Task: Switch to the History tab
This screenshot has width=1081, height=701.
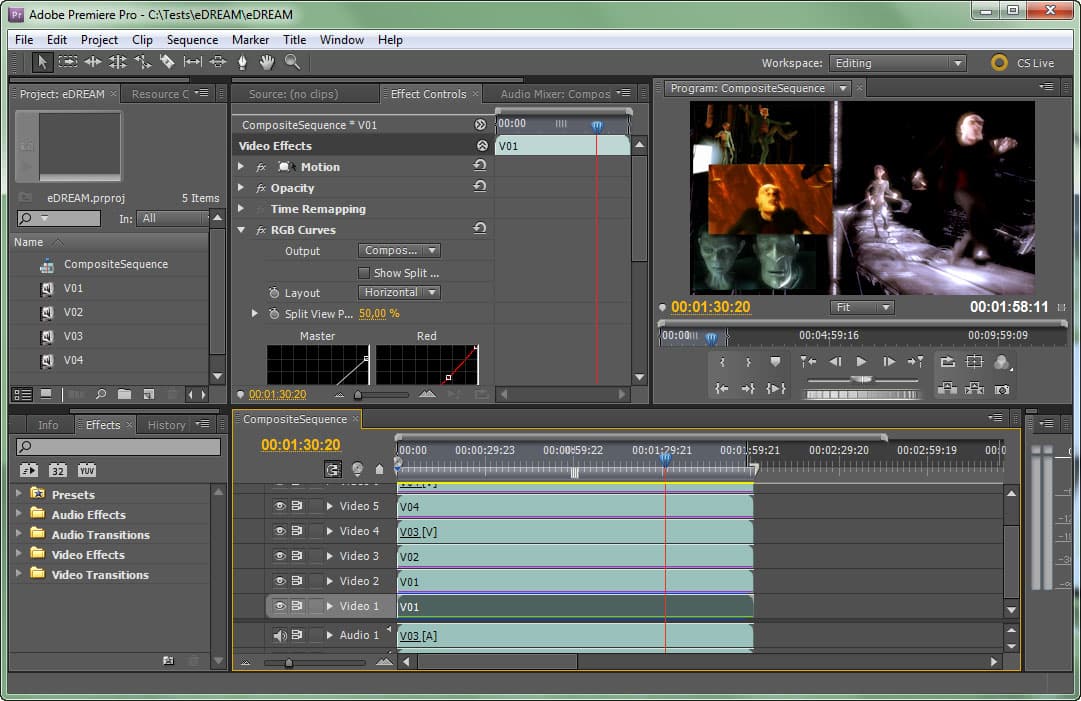Action: tap(166, 425)
